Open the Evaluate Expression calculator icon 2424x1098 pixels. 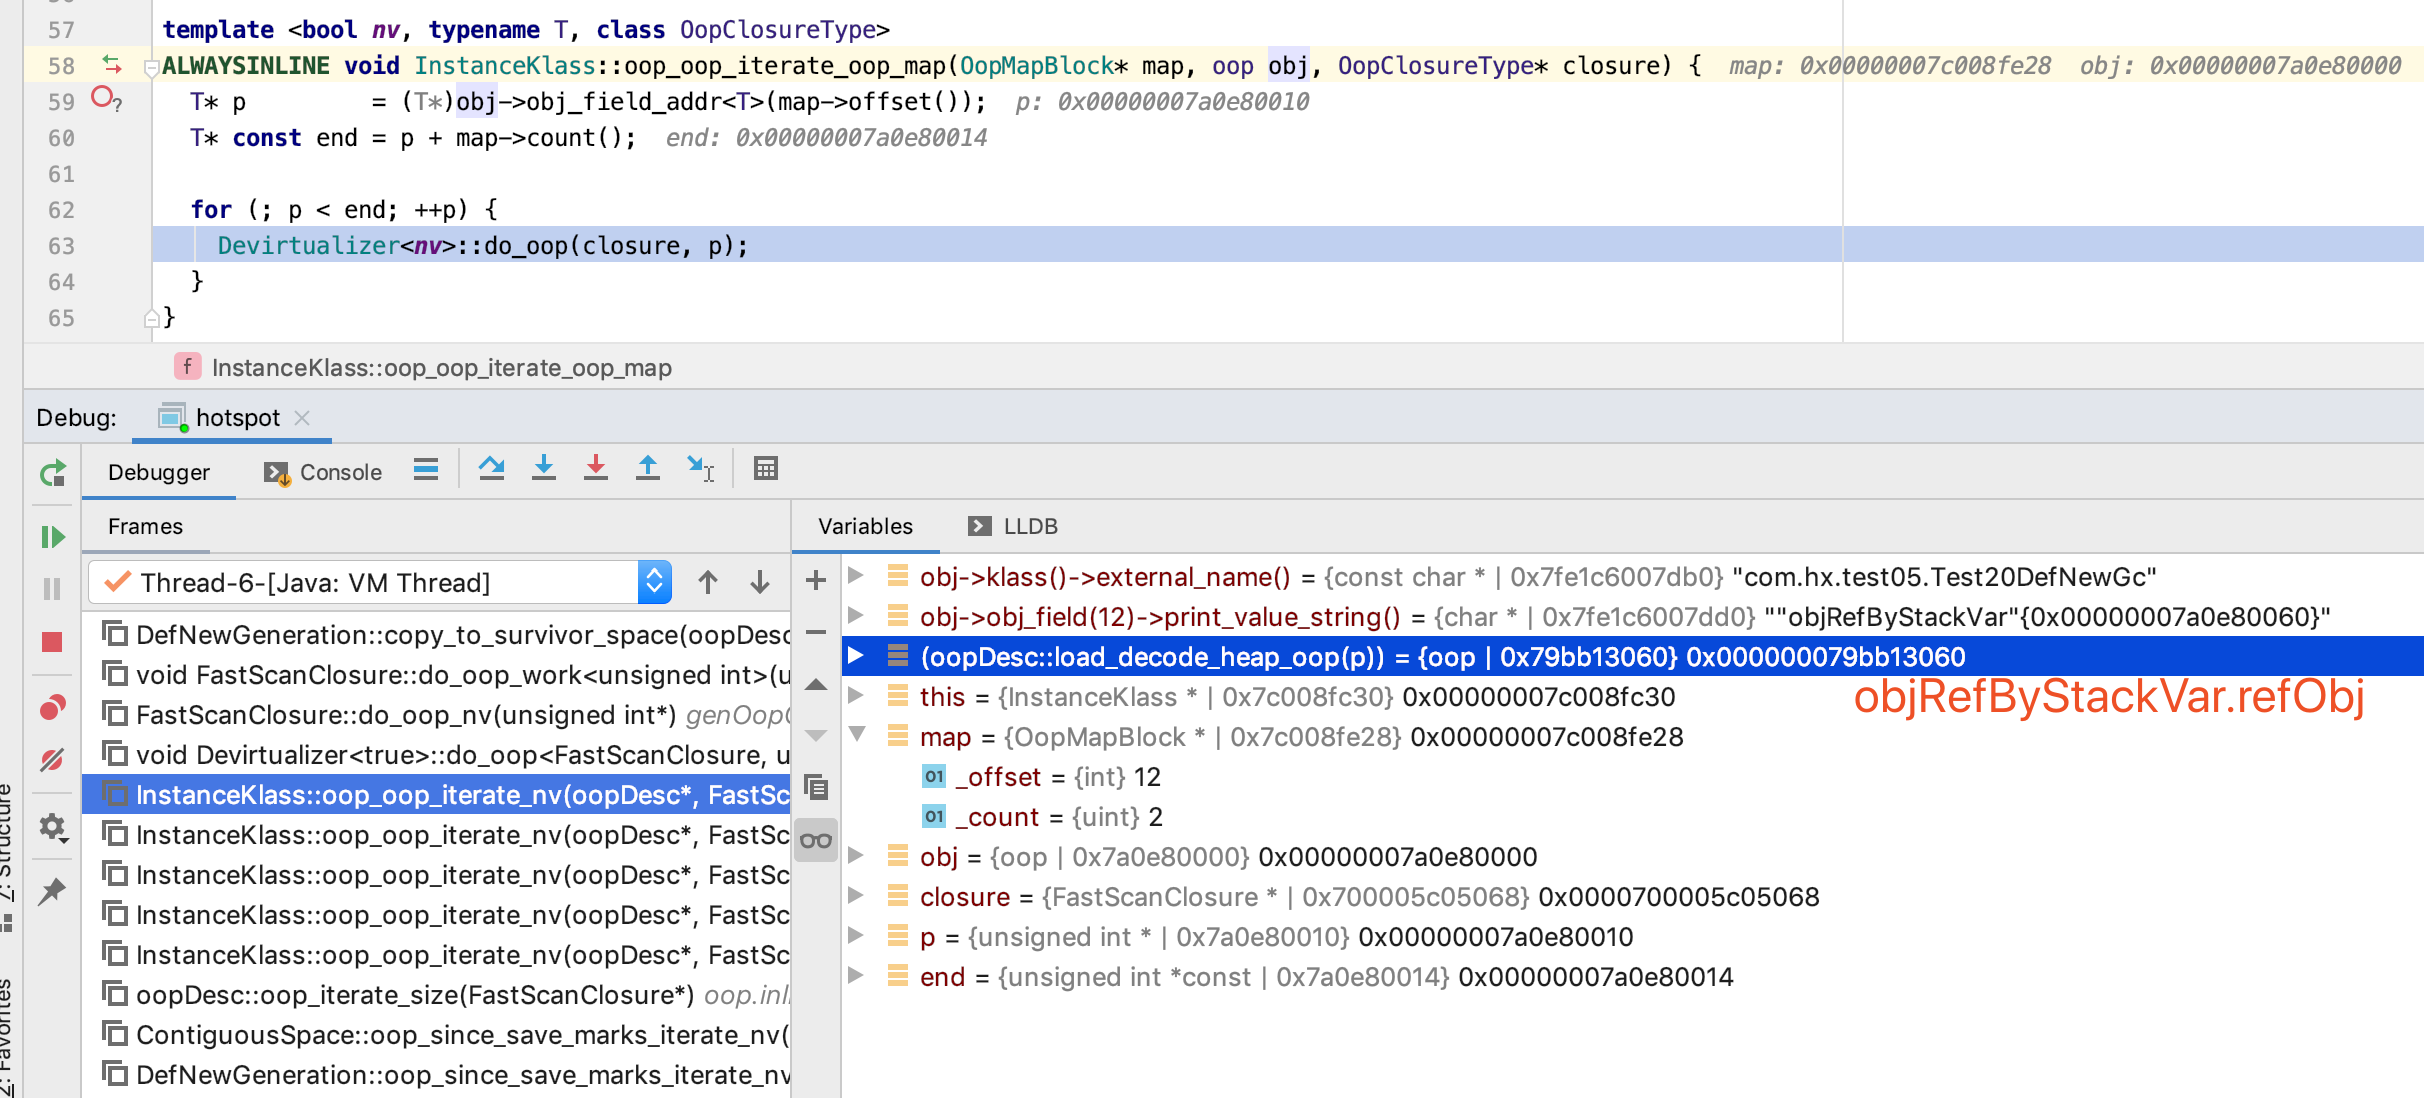pyautogui.click(x=766, y=469)
